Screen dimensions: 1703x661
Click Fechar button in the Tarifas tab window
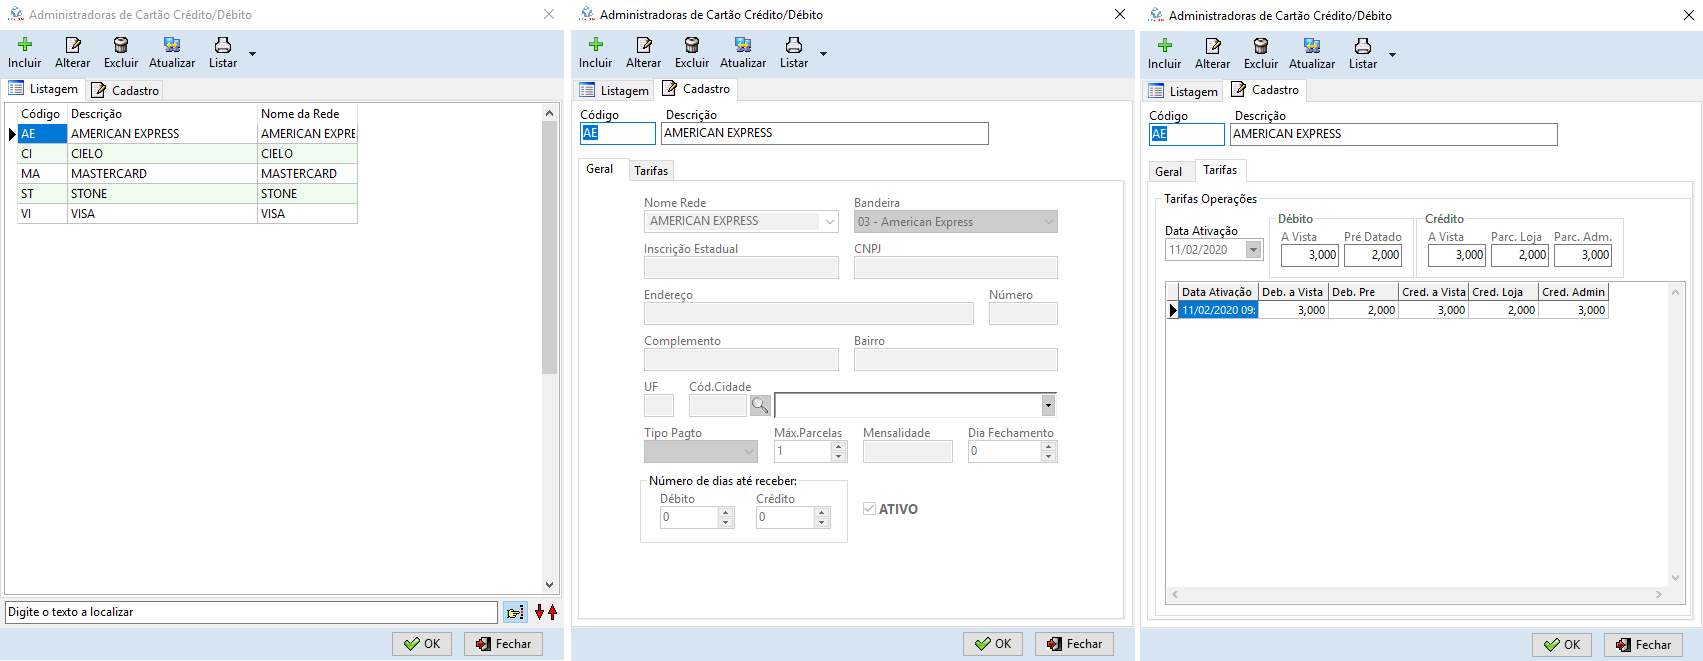1644,645
